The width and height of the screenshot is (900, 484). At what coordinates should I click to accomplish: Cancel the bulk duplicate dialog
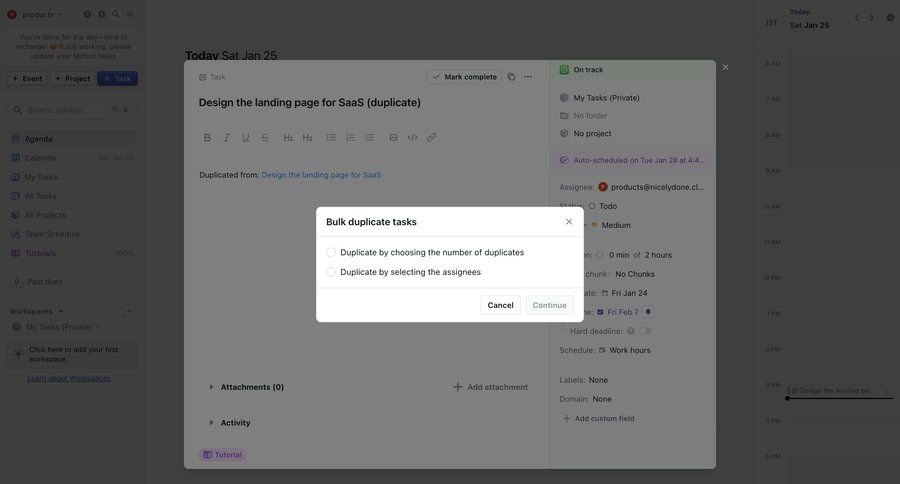coord(501,305)
